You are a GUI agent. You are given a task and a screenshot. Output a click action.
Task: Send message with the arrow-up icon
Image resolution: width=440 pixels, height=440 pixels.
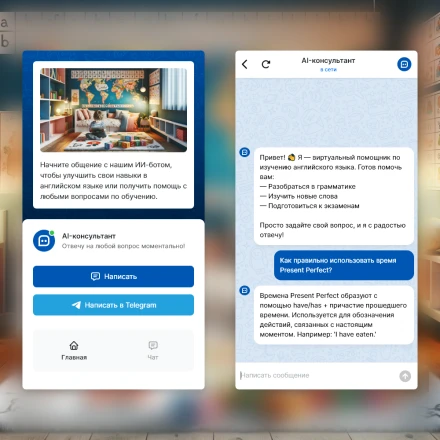coord(405,376)
